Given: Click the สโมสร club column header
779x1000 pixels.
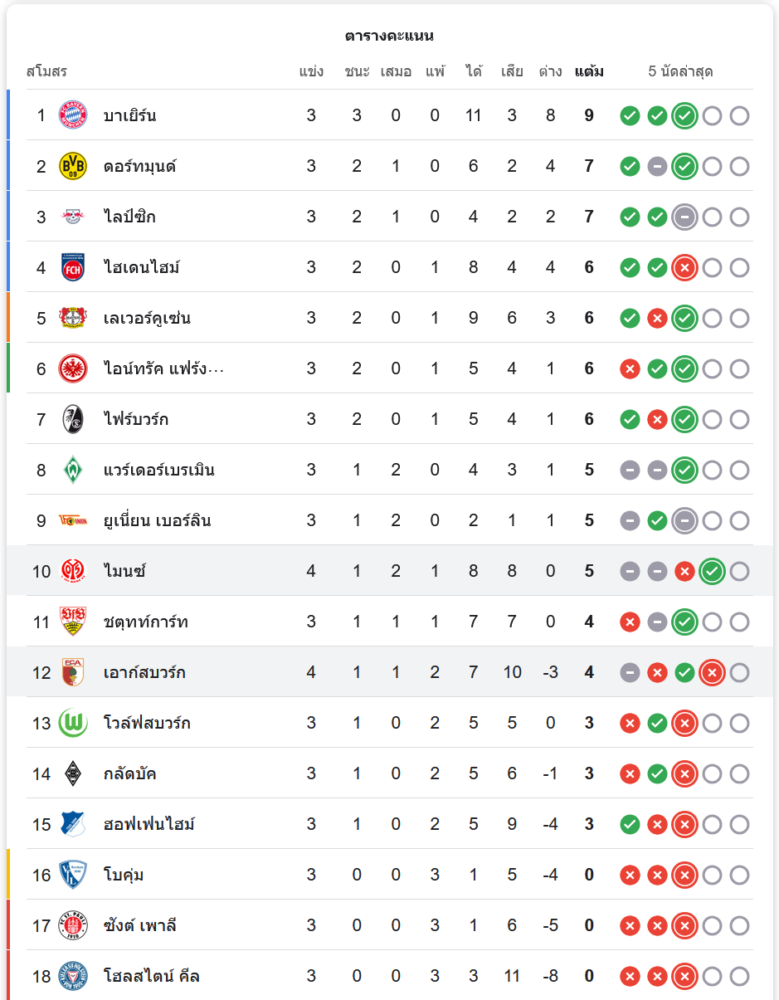Looking at the screenshot, I should coord(46,72).
